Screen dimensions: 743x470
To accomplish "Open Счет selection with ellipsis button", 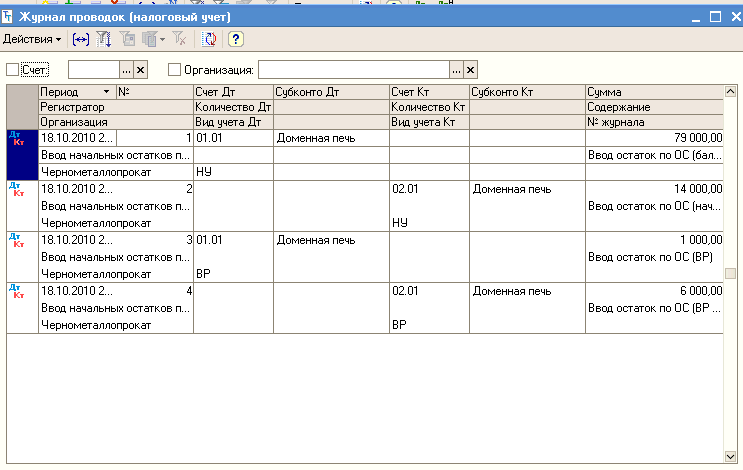I will point(126,70).
